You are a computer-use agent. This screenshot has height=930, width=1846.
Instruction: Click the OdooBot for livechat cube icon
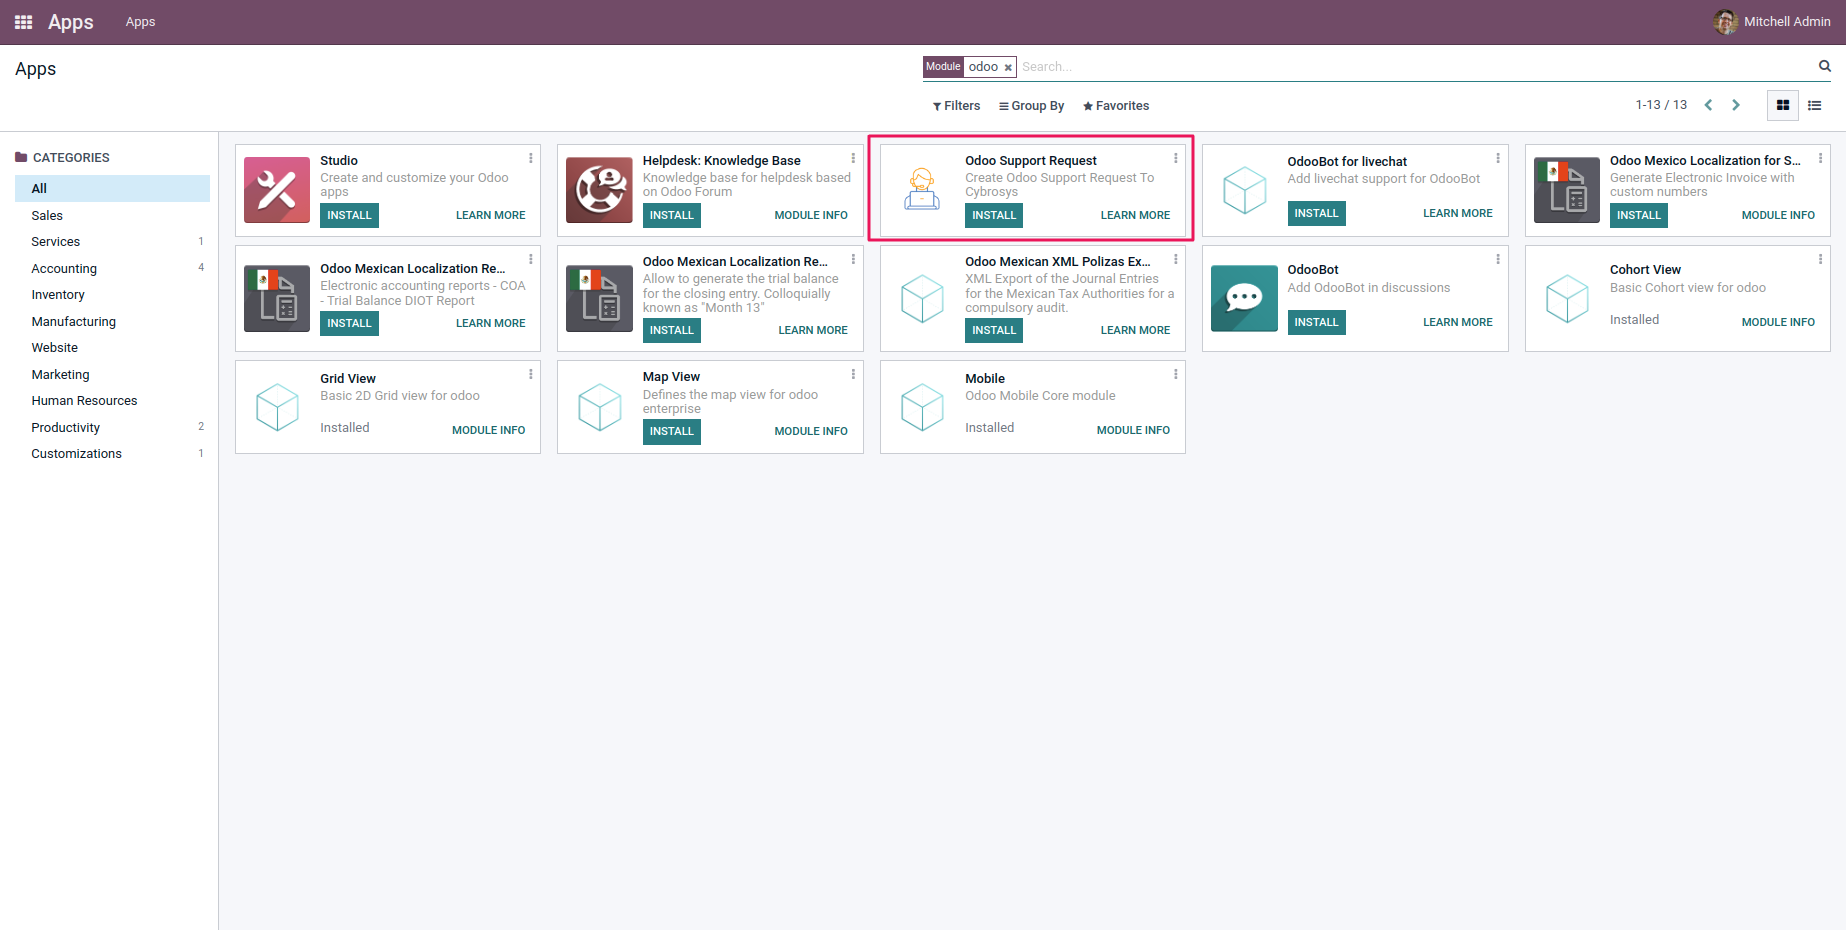tap(1244, 190)
